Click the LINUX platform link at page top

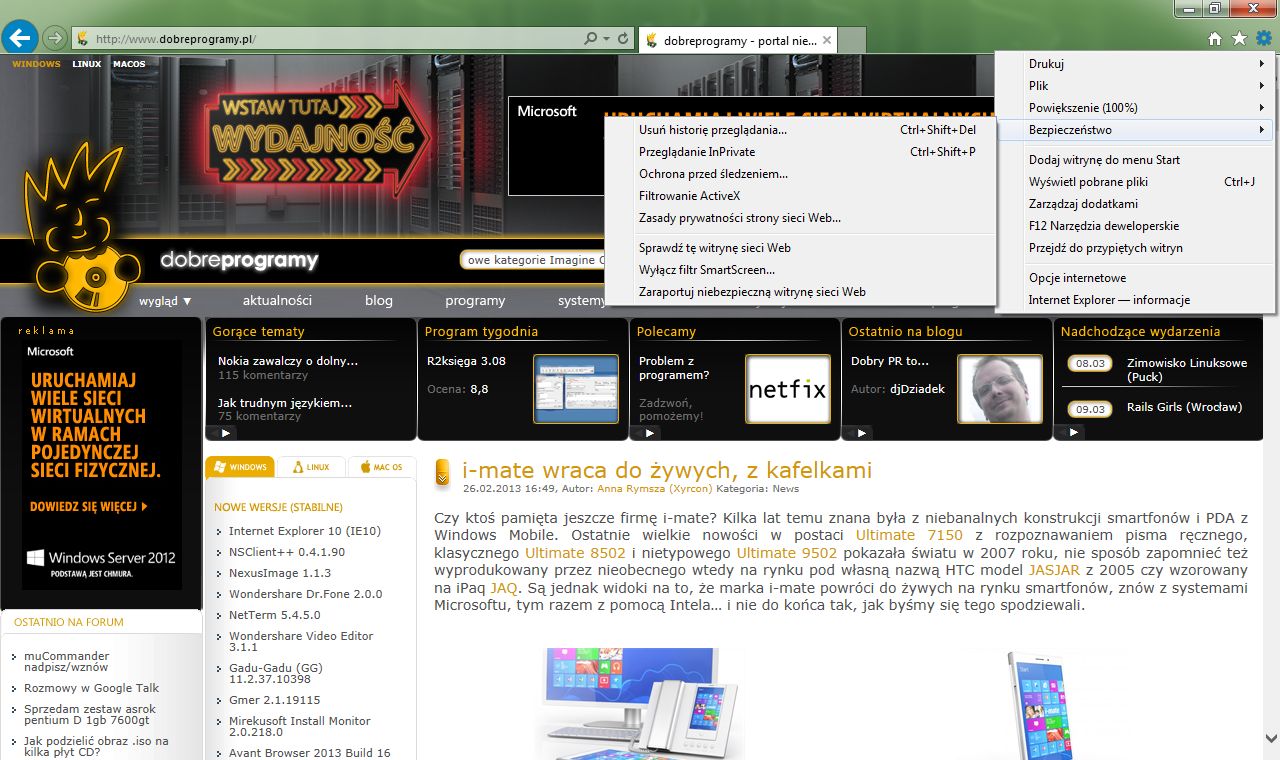[87, 64]
